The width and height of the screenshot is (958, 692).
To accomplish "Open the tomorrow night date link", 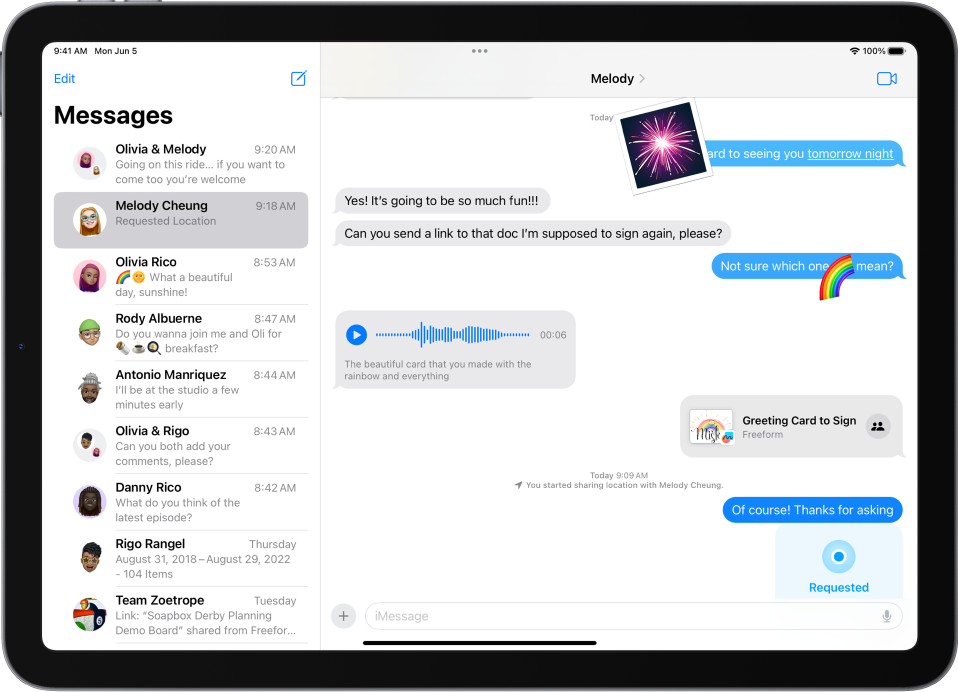I will click(850, 154).
